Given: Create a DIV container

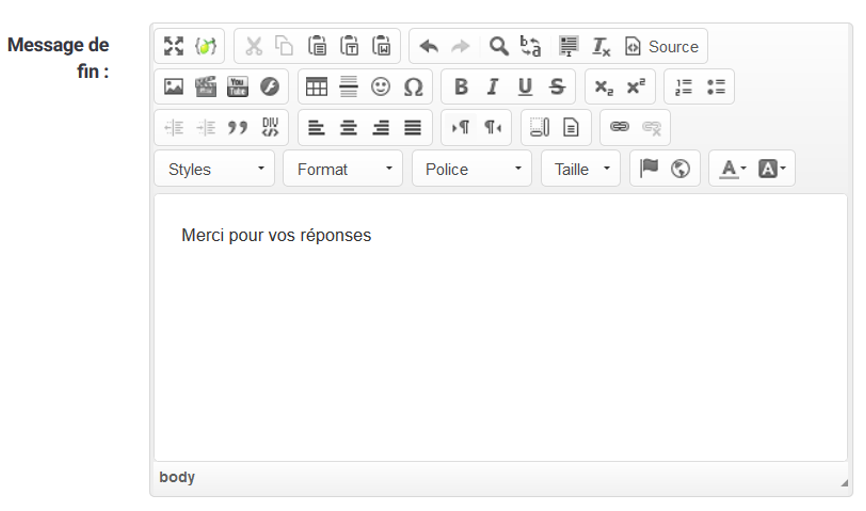Looking at the screenshot, I should click(270, 128).
